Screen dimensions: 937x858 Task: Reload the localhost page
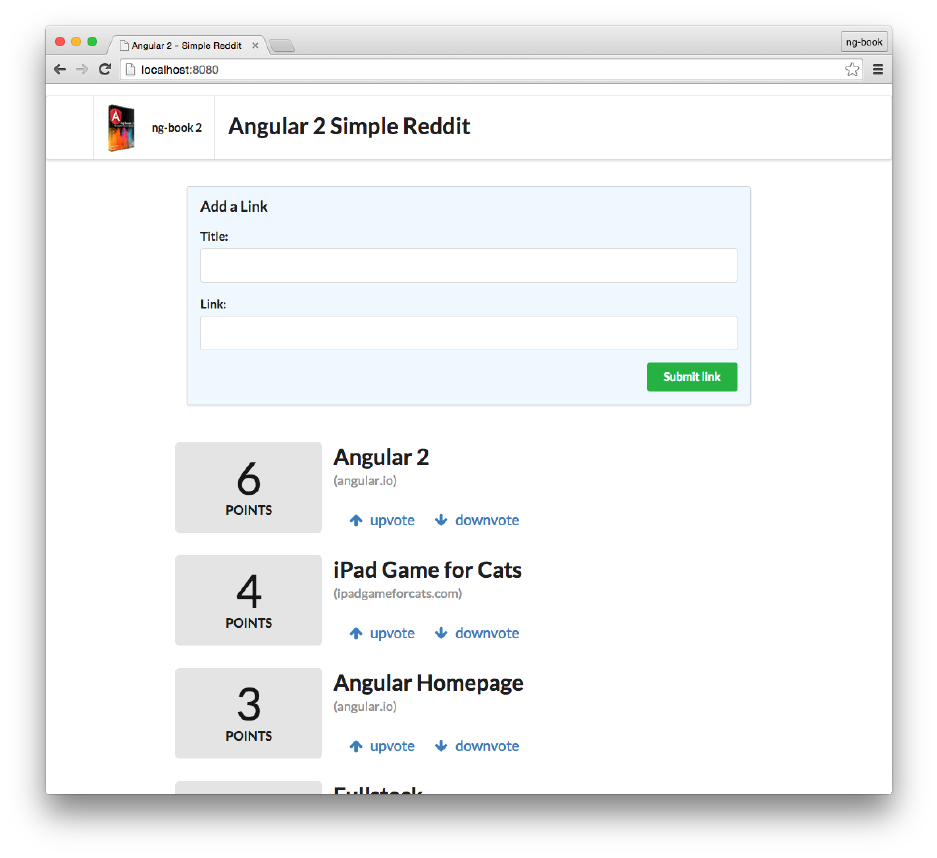point(104,69)
